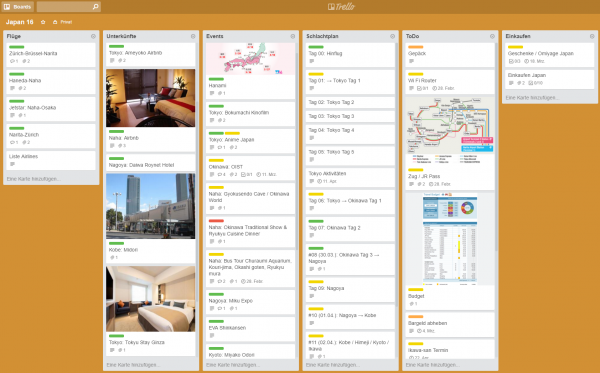600x373 pixels.
Task: Open the Events list options menu
Action: [293, 36]
